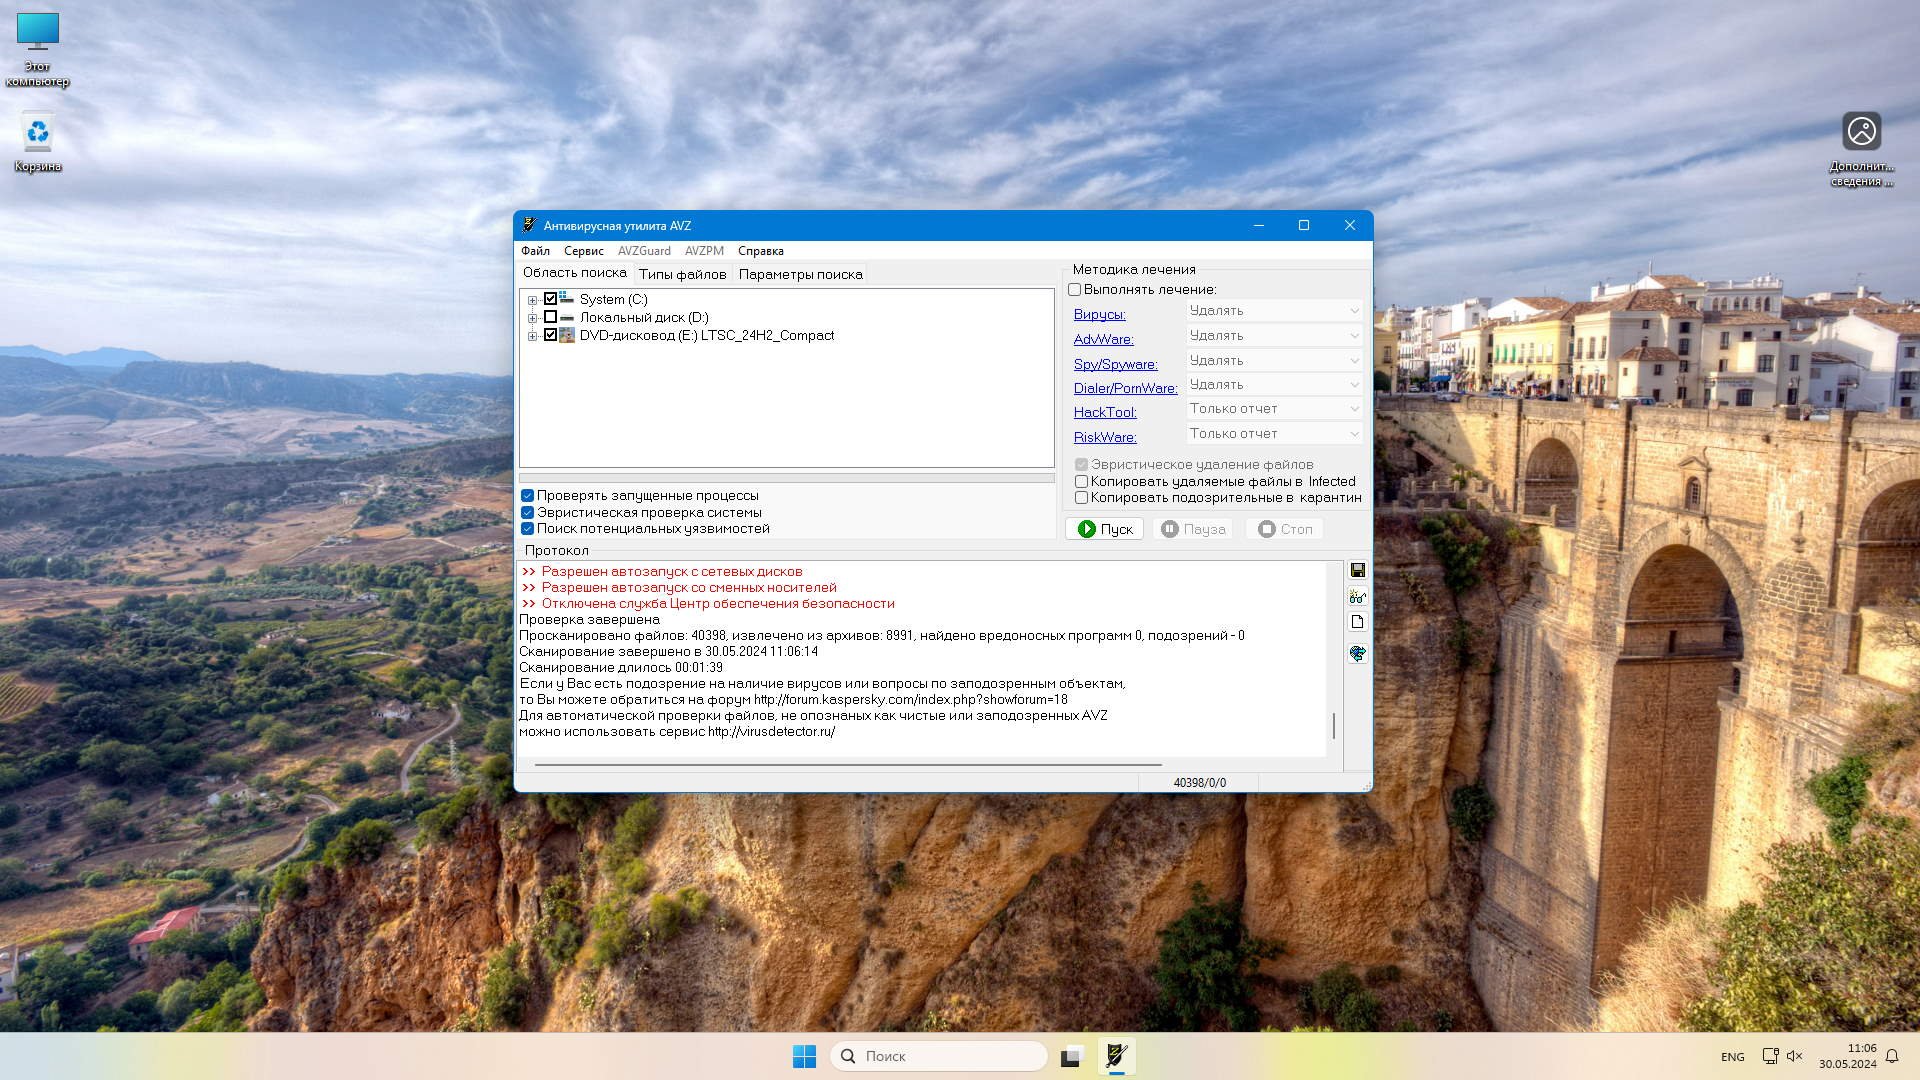Switch to the Типы файлов tab
1920x1080 pixels.
(x=682, y=274)
